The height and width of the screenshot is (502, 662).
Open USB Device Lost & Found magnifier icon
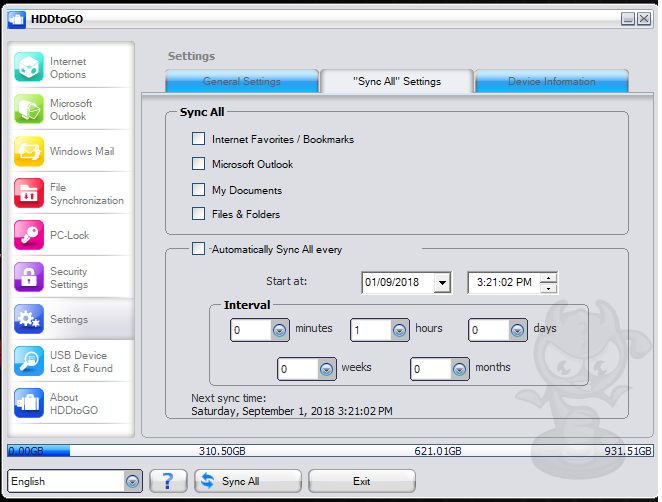[29, 361]
